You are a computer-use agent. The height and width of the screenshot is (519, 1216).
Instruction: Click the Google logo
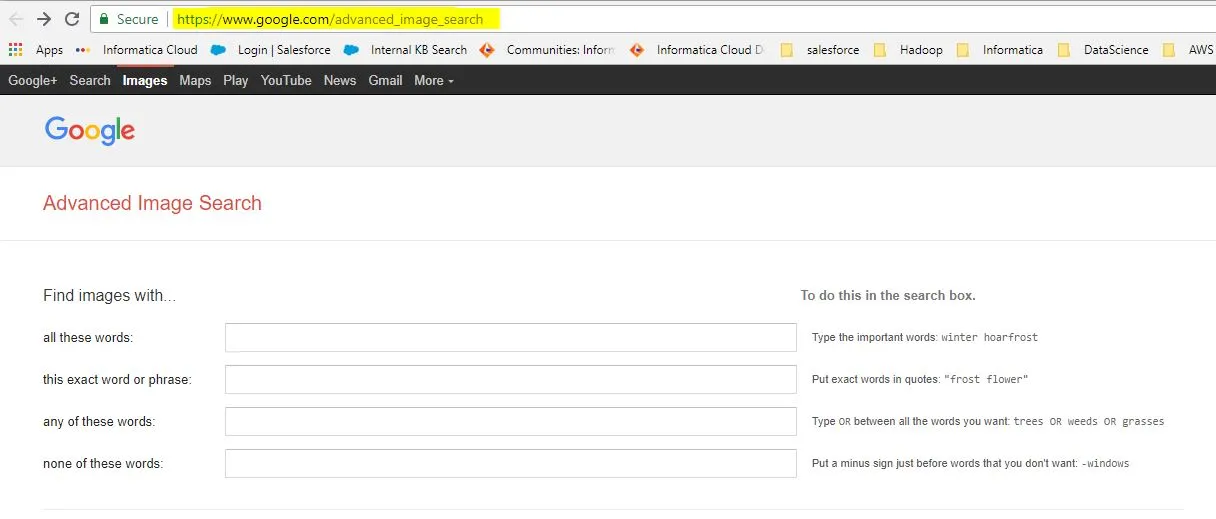tap(90, 131)
